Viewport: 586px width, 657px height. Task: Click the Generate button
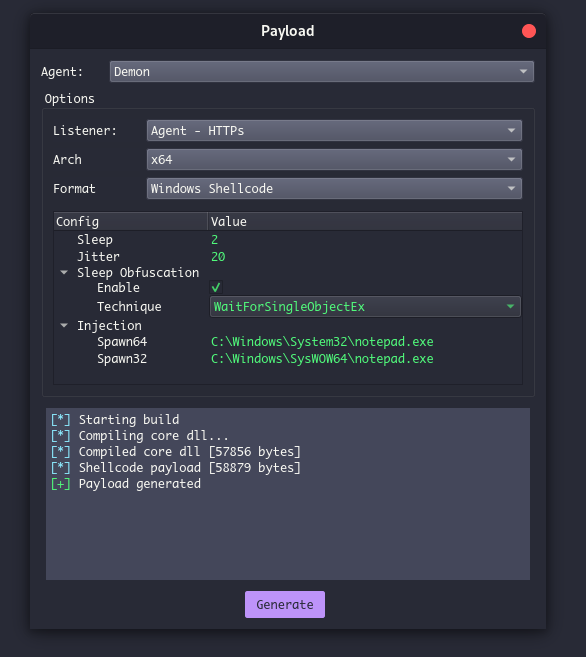coord(285,604)
